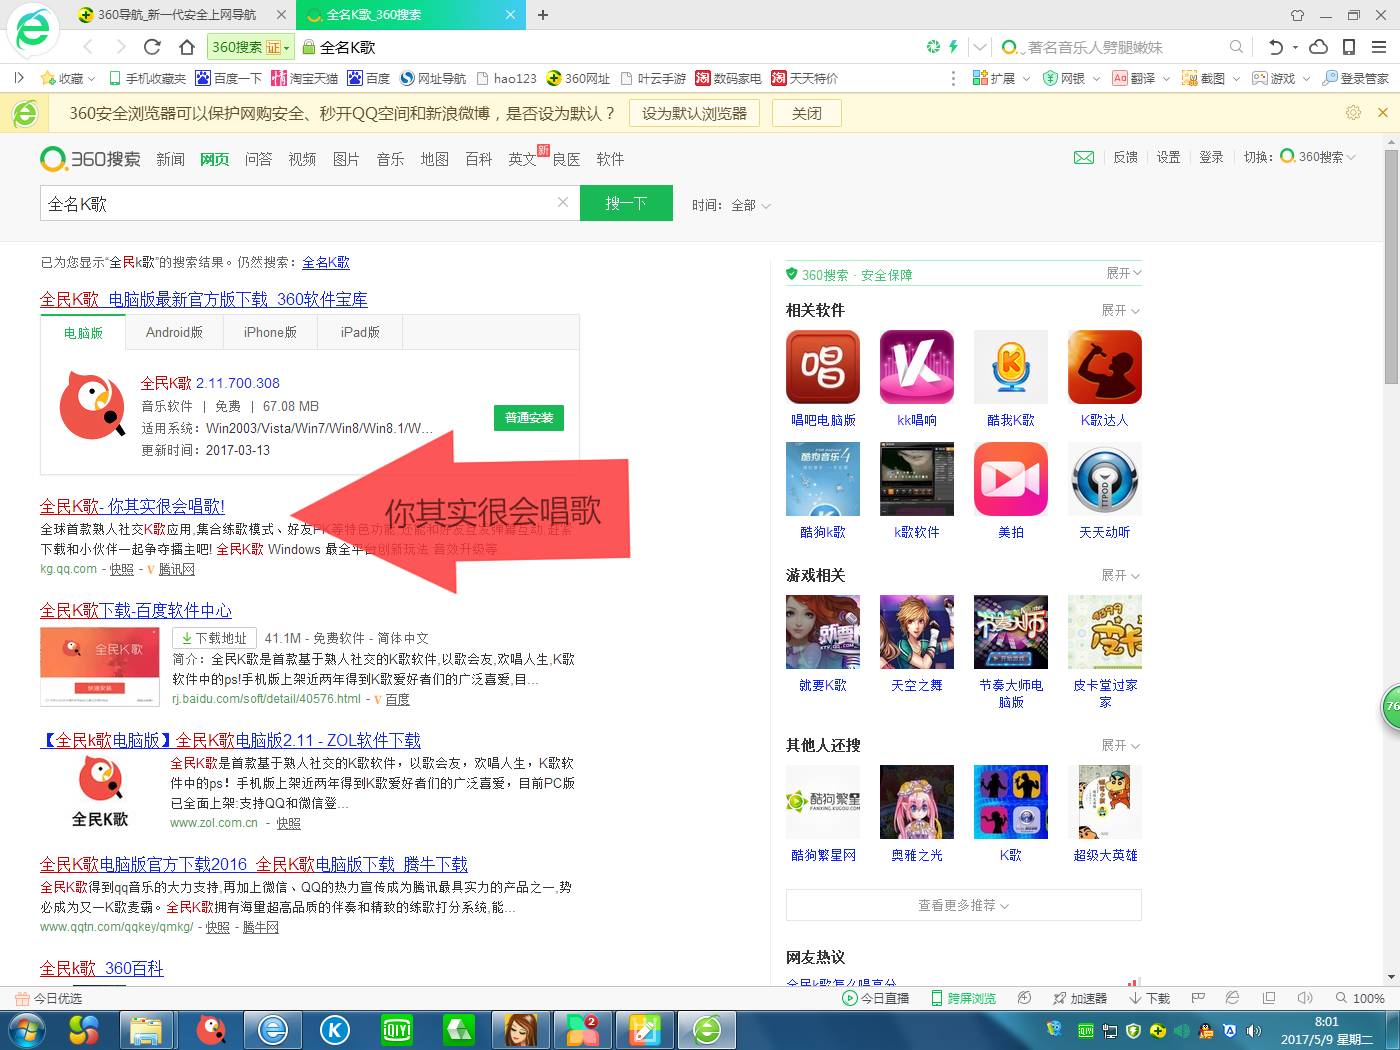This screenshot has height=1050, width=1400.
Task: Open 扩展 extensions toolbar item
Action: coord(1000,78)
